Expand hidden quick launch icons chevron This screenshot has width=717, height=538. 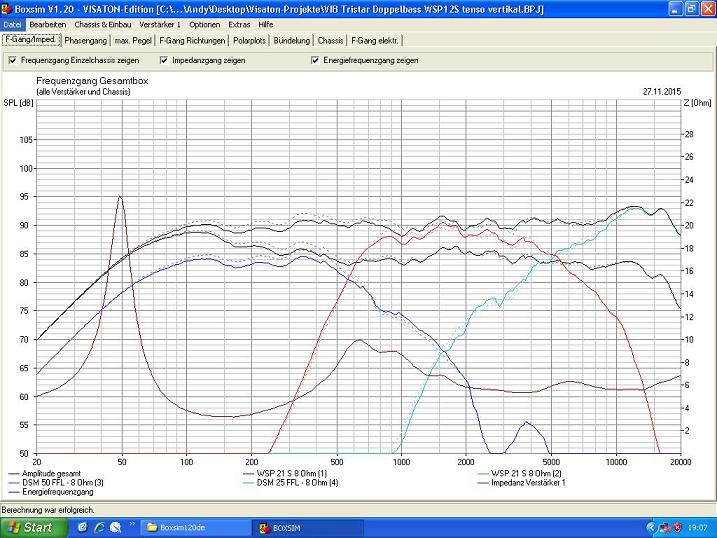tap(132, 524)
